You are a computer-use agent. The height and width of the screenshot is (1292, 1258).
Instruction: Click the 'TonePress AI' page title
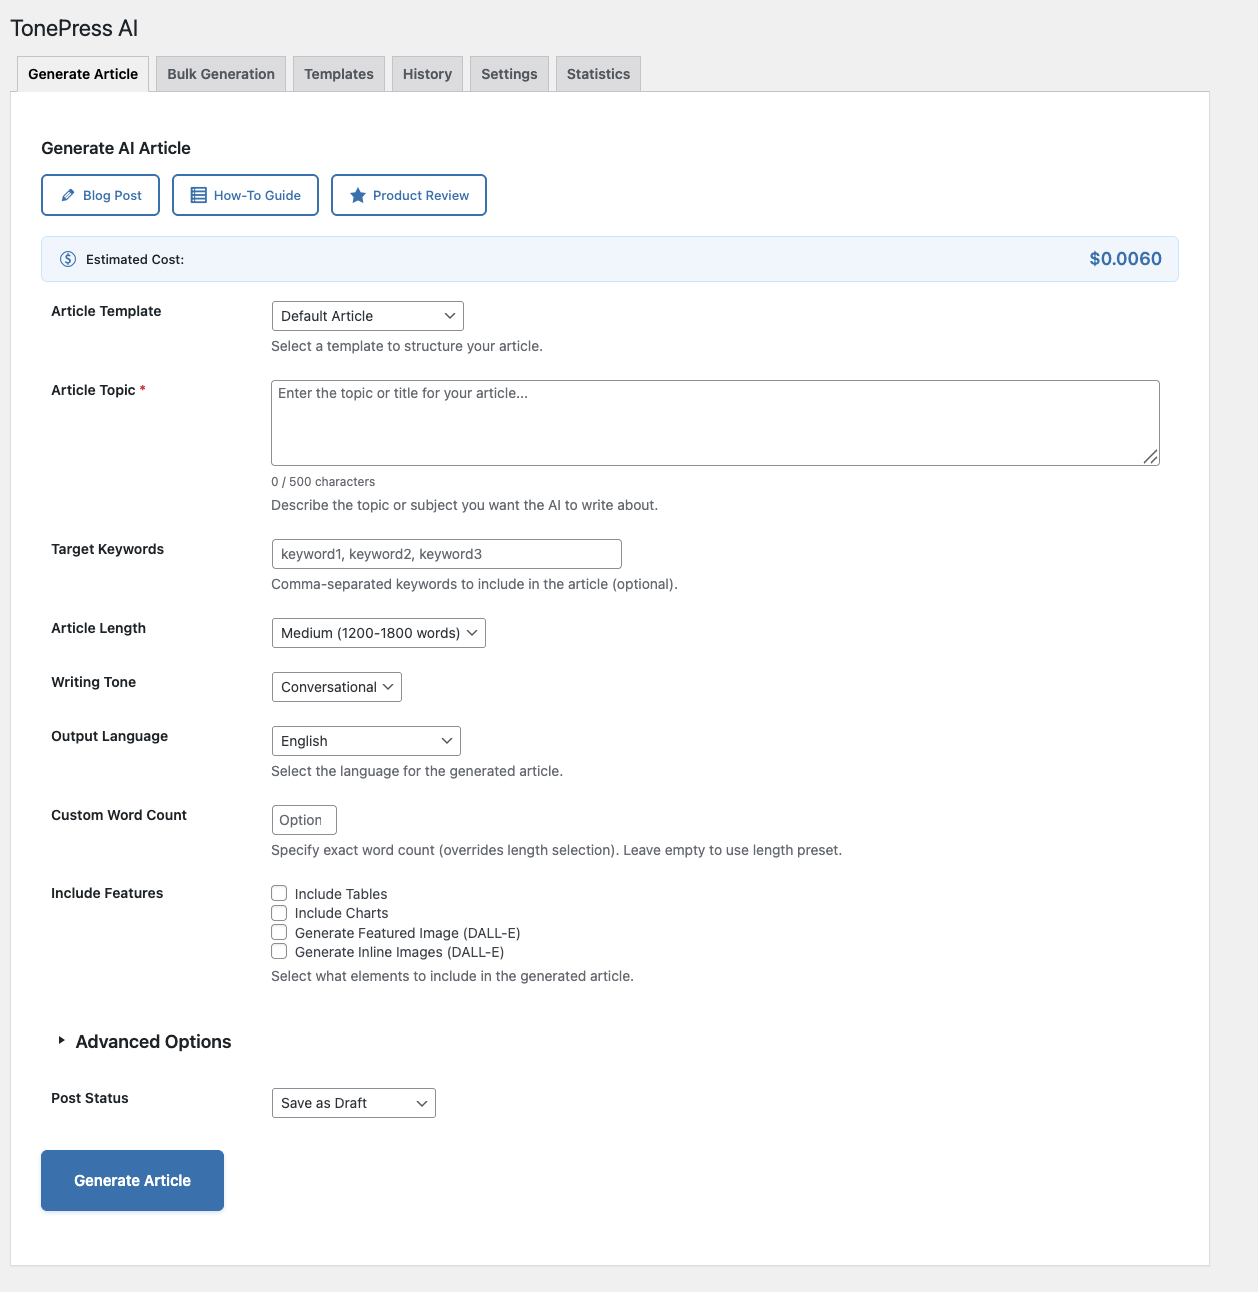(74, 28)
